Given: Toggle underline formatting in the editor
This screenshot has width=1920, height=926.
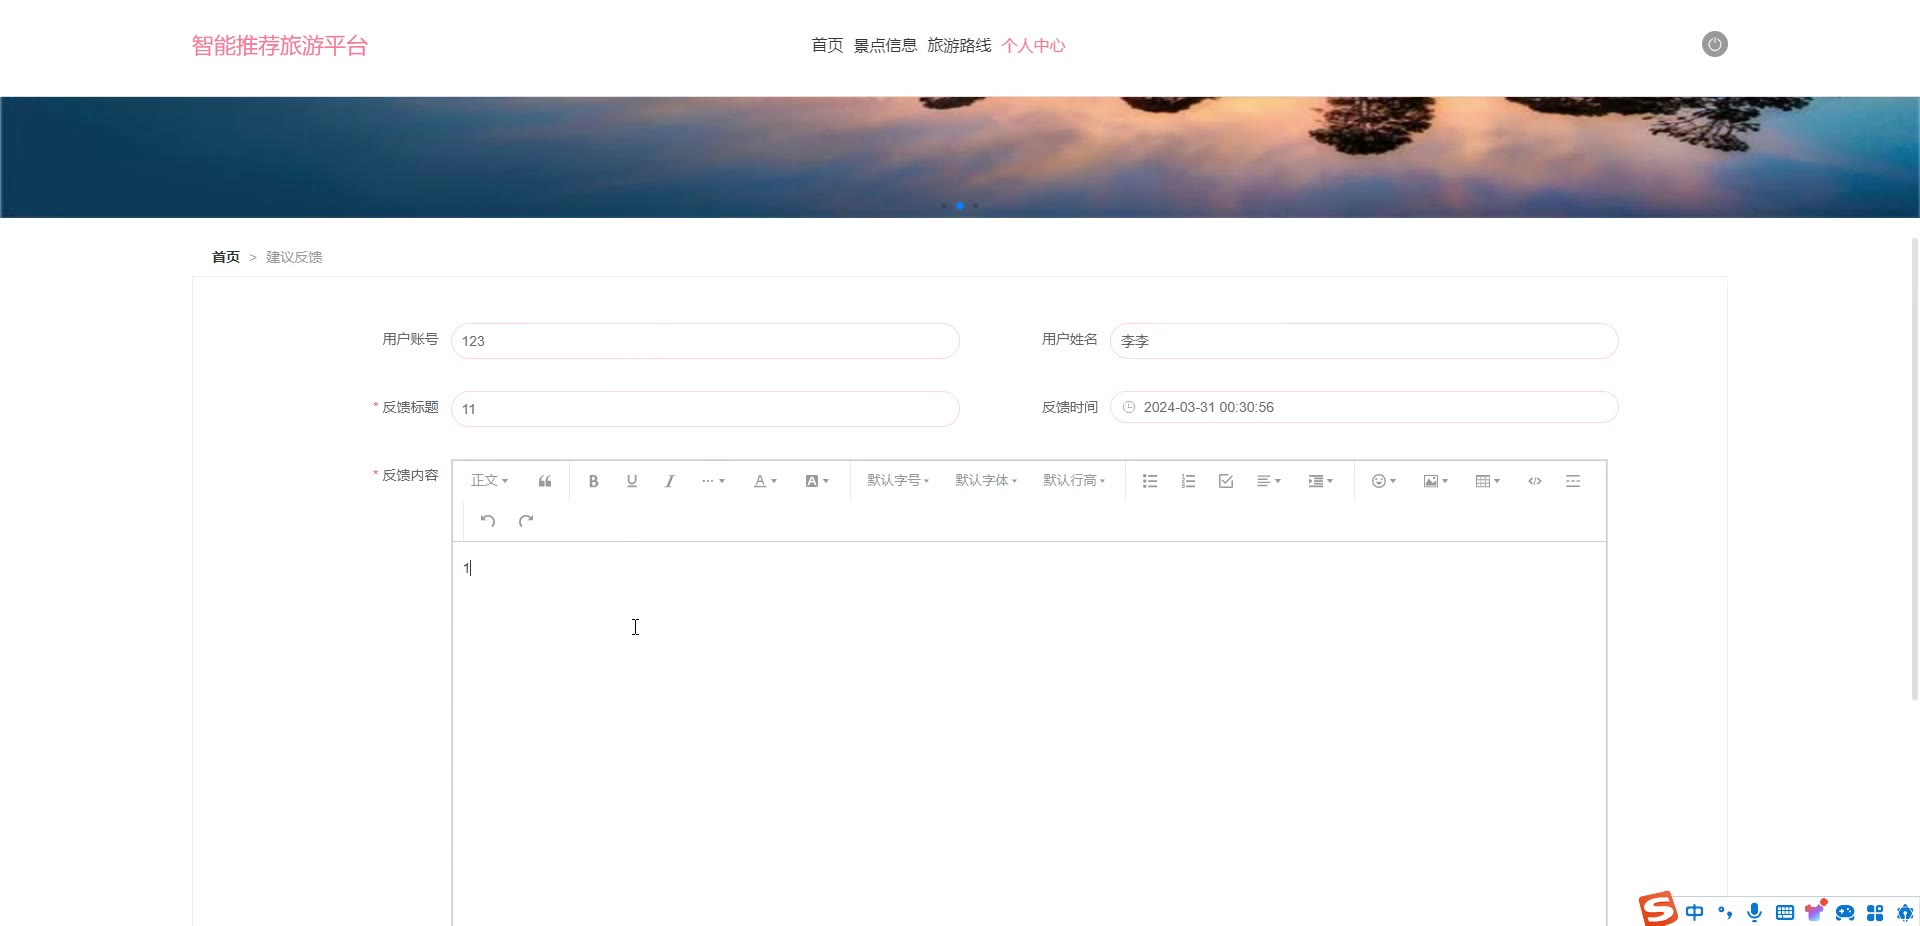Looking at the screenshot, I should pyautogui.click(x=632, y=481).
